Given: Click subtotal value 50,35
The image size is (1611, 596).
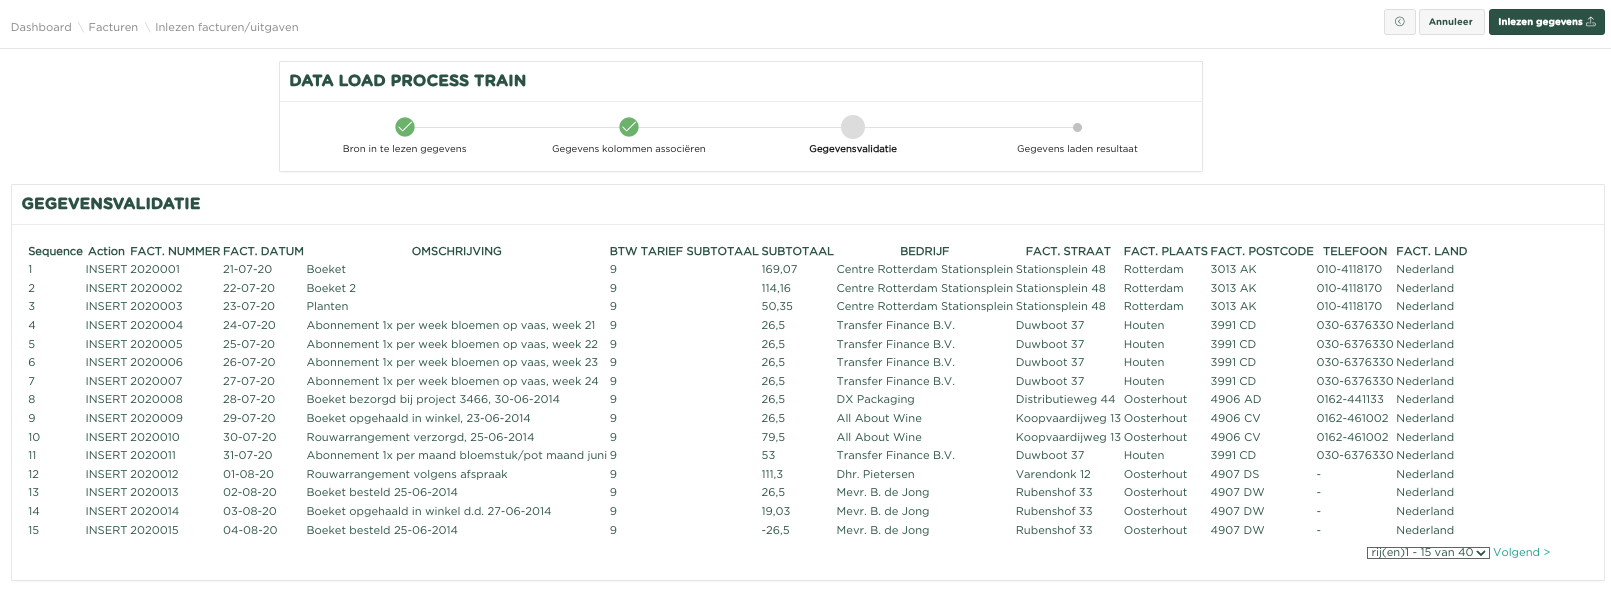Looking at the screenshot, I should click(x=777, y=306).
